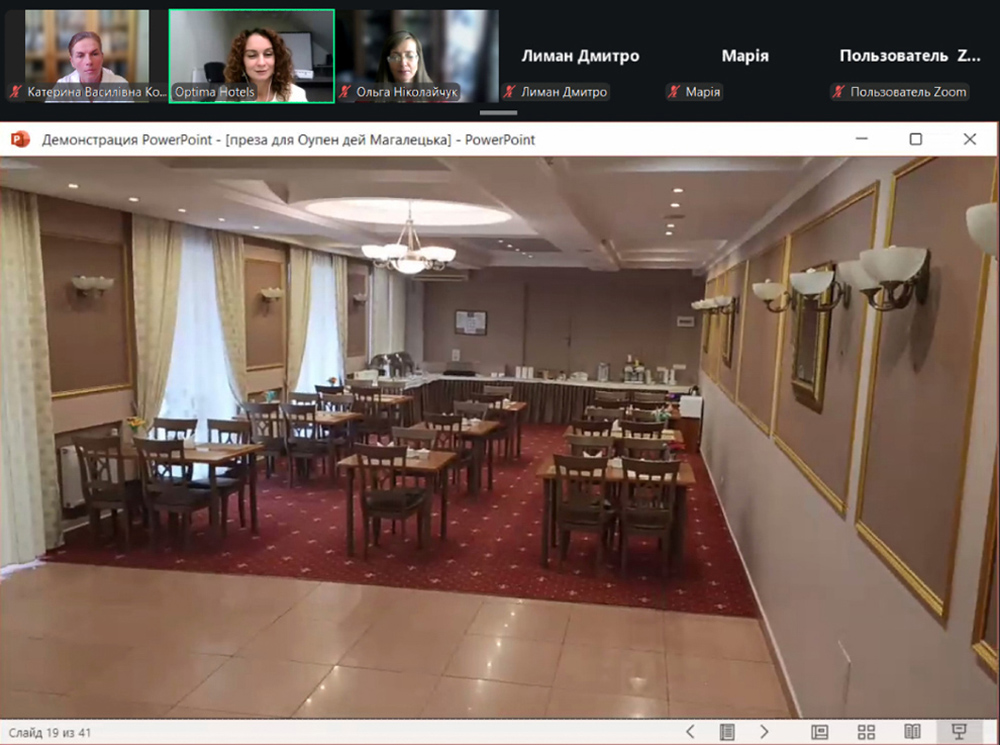Go to the previous slide arrow

[x=690, y=732]
